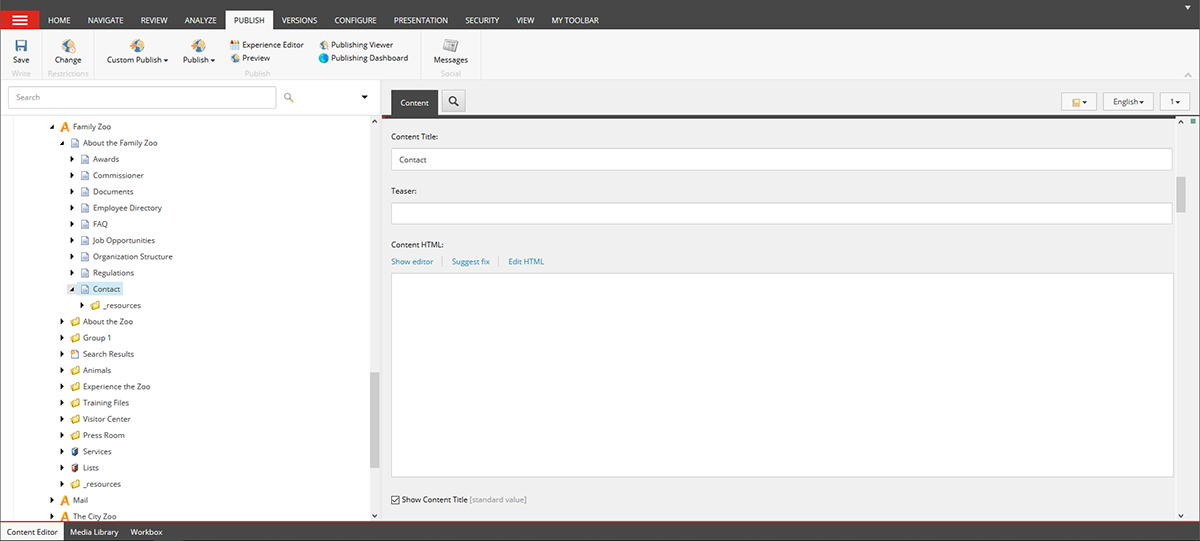Select the Job Opportunities tree item

pos(124,240)
